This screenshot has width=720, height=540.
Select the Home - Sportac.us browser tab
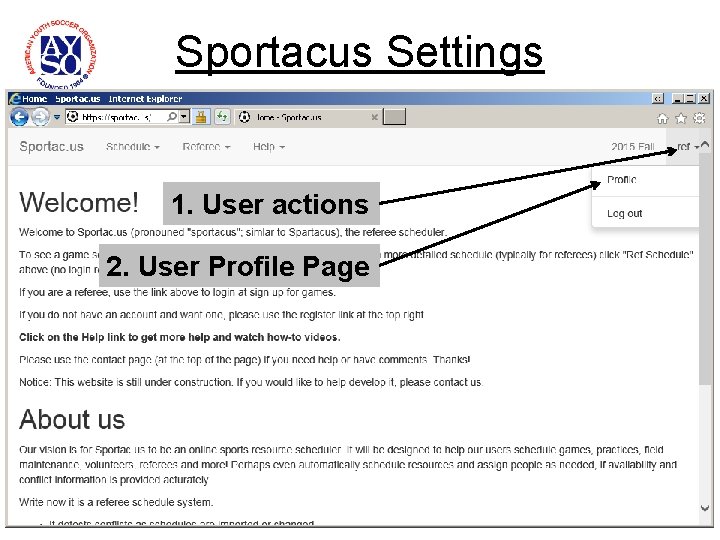(x=307, y=118)
